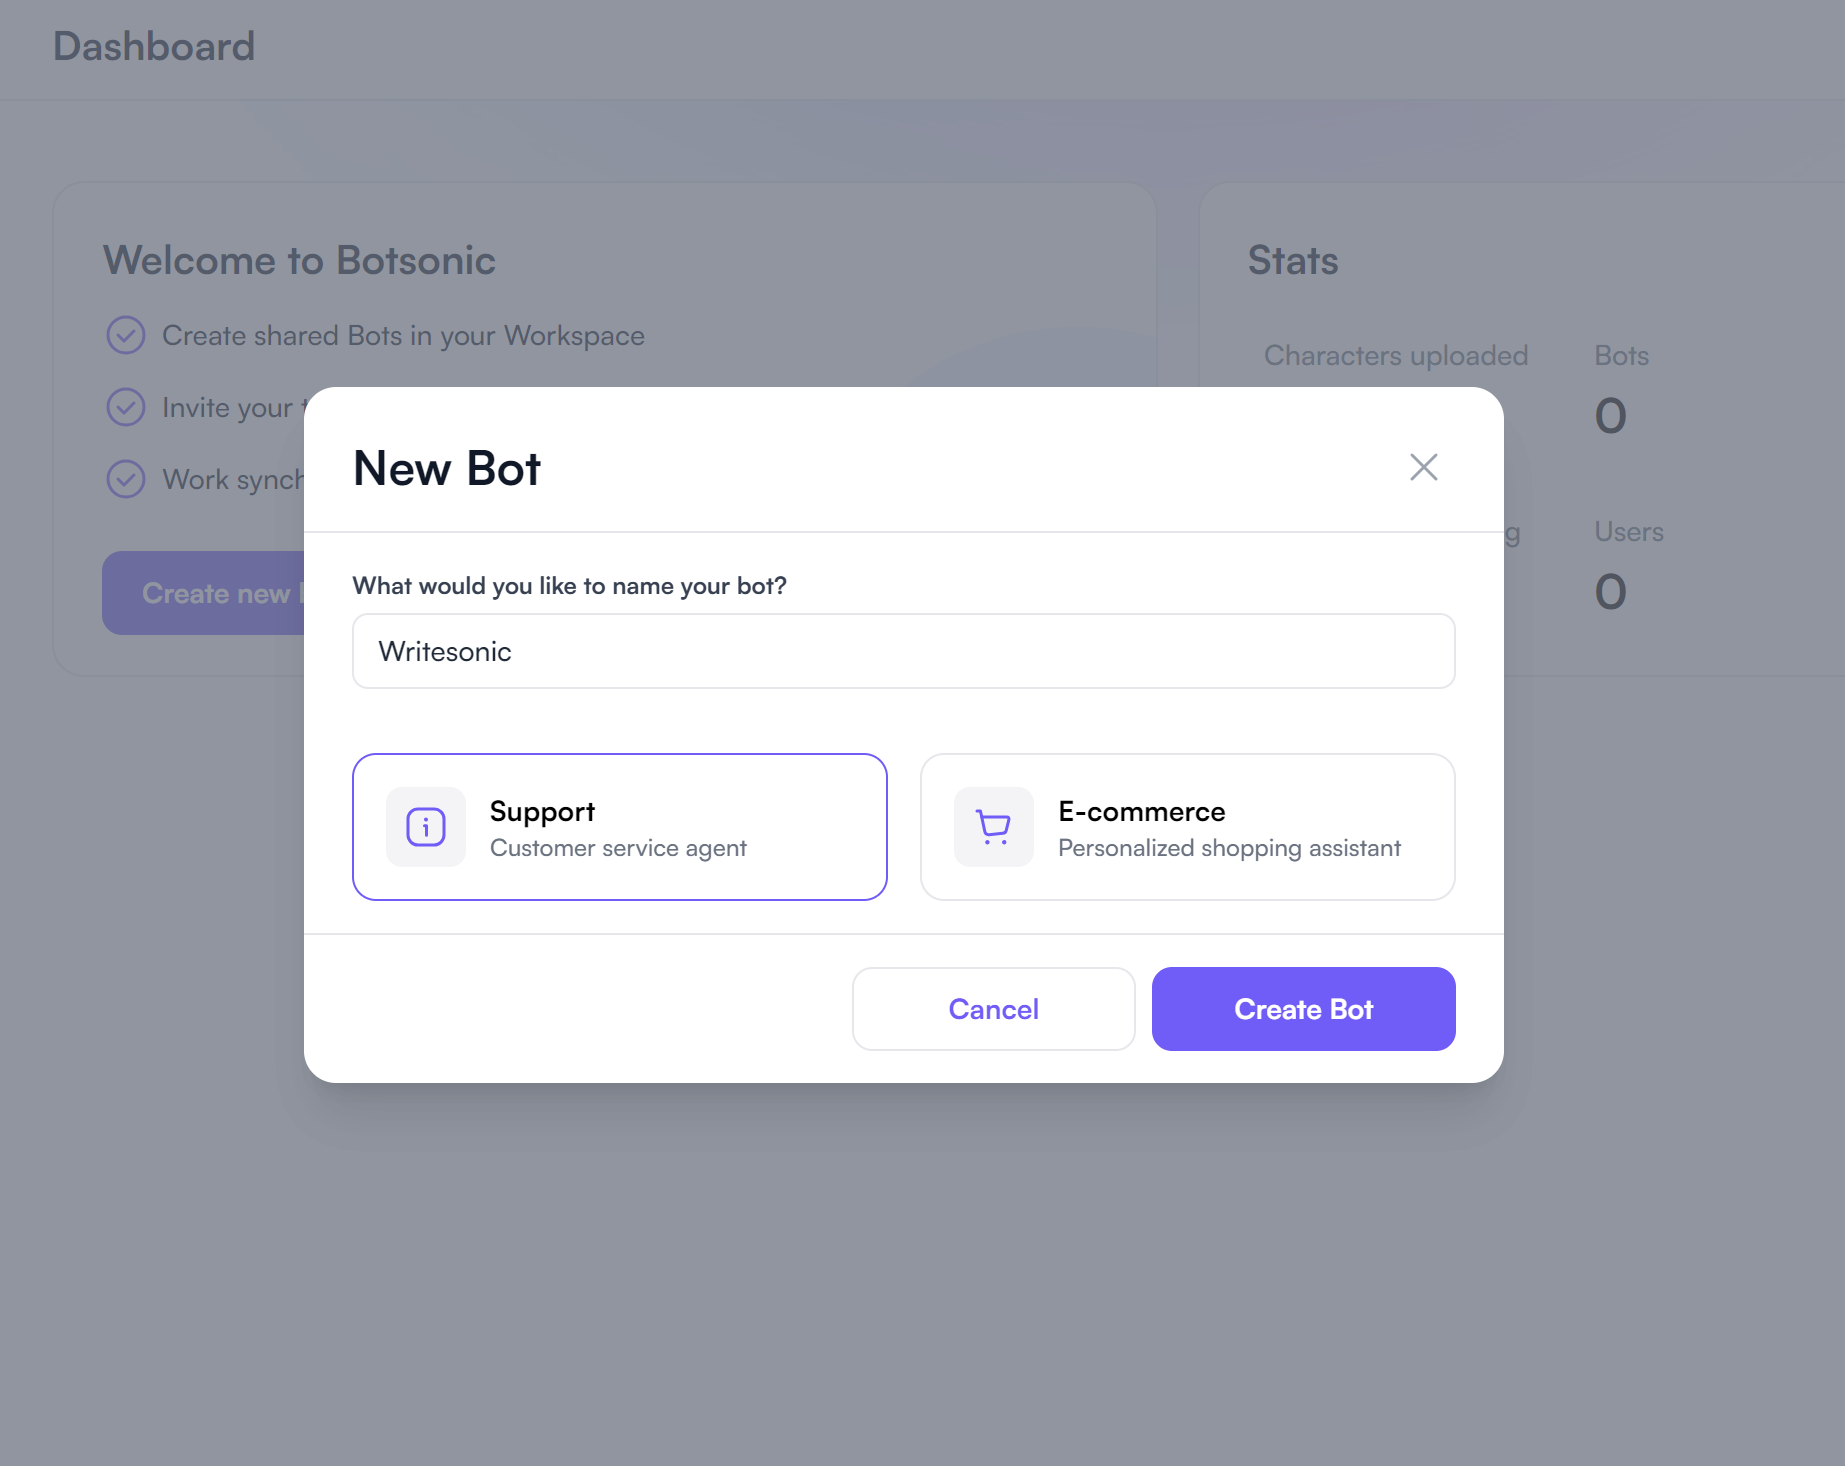
Task: Click the Support card's rounded icon badge
Action: coord(424,827)
